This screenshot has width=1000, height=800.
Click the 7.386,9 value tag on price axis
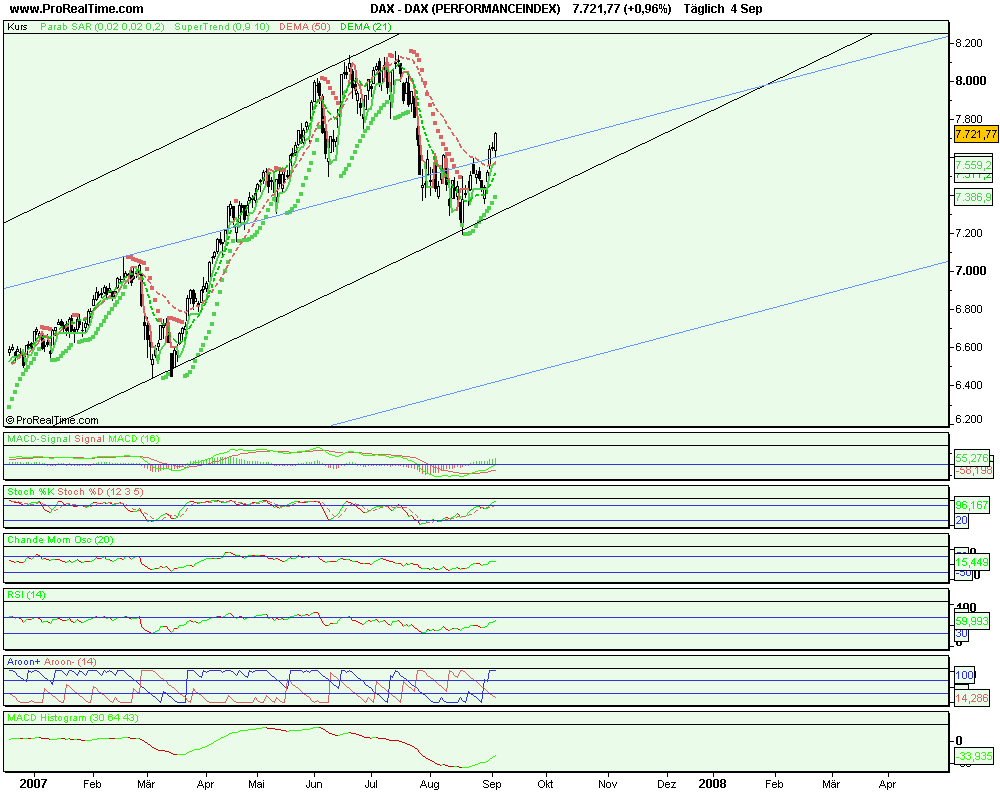(973, 197)
